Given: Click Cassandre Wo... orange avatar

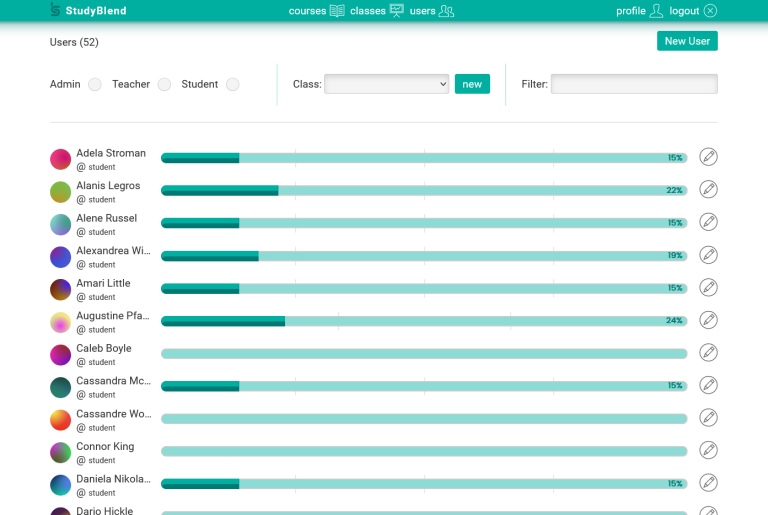Looking at the screenshot, I should pos(61,420).
